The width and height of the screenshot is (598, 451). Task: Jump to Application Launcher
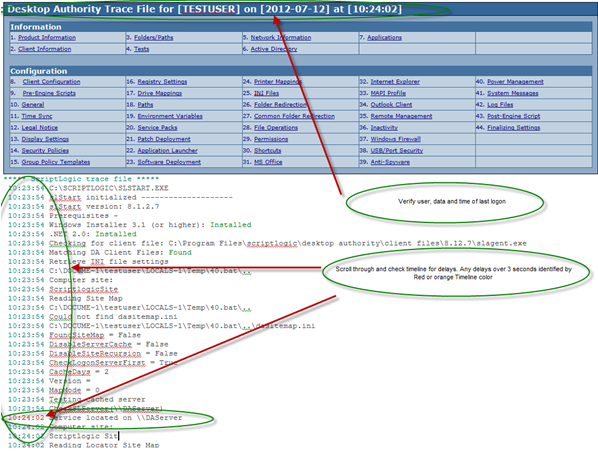(167, 150)
